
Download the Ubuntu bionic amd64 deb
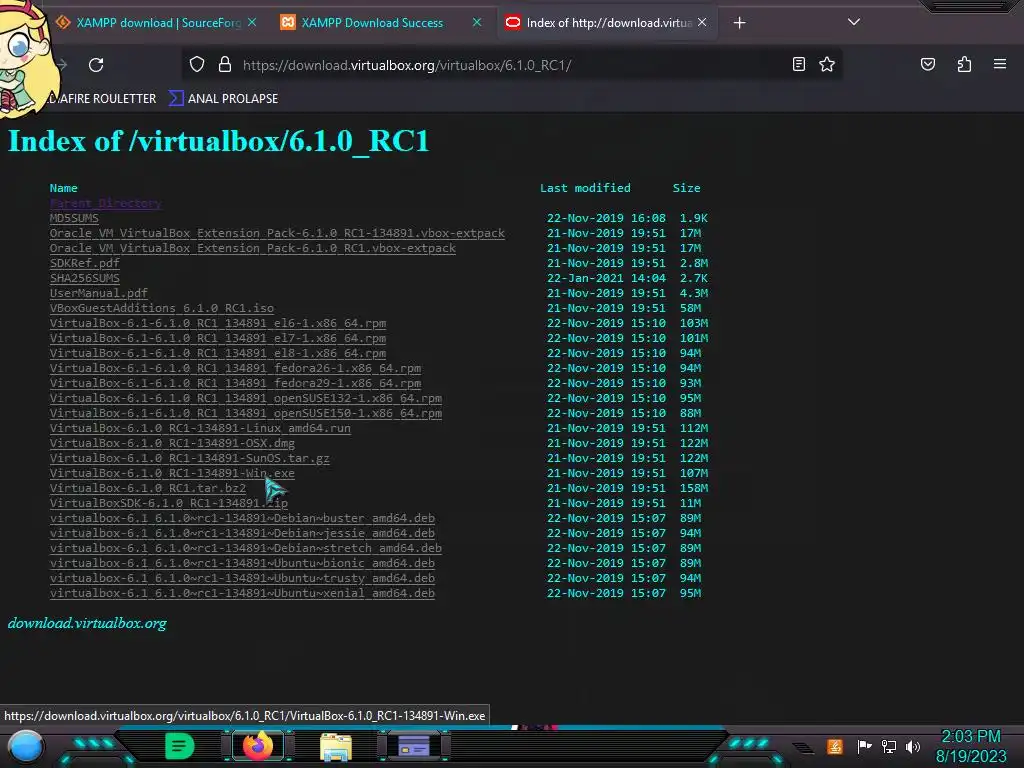[x=242, y=564]
